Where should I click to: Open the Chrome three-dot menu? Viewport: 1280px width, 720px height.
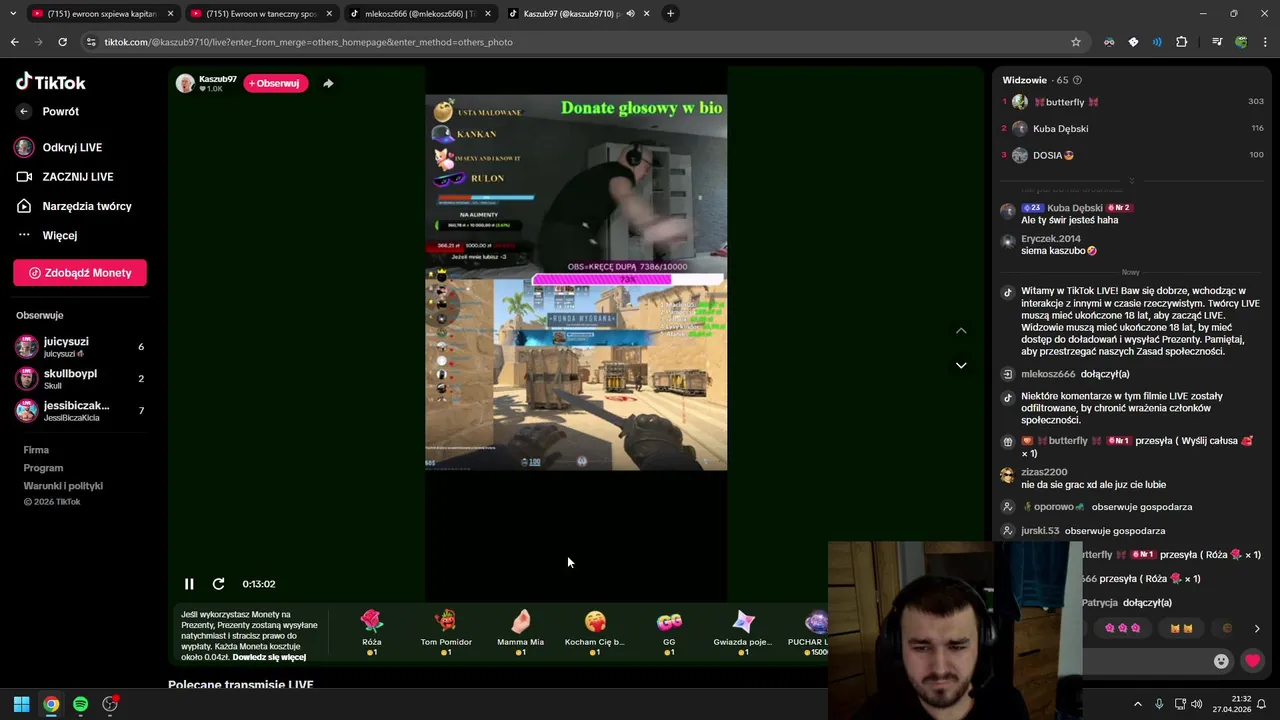(x=1266, y=42)
